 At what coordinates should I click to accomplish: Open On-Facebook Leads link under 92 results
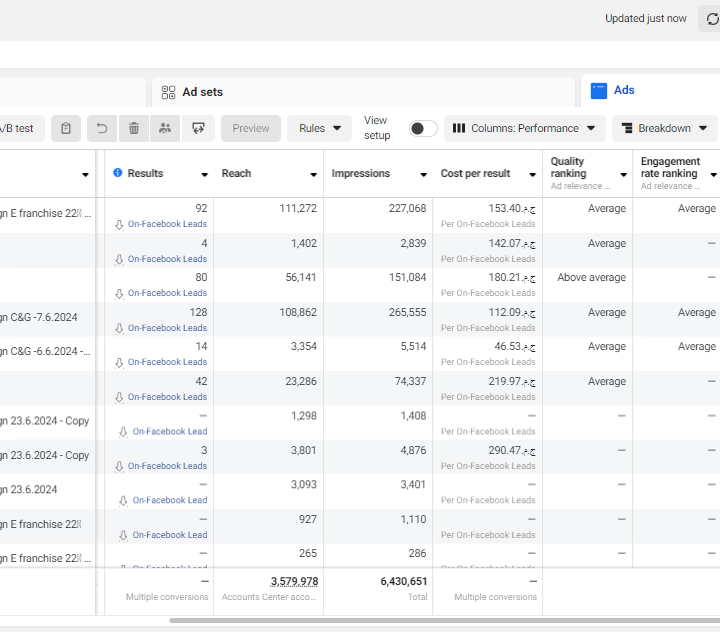pos(167,224)
